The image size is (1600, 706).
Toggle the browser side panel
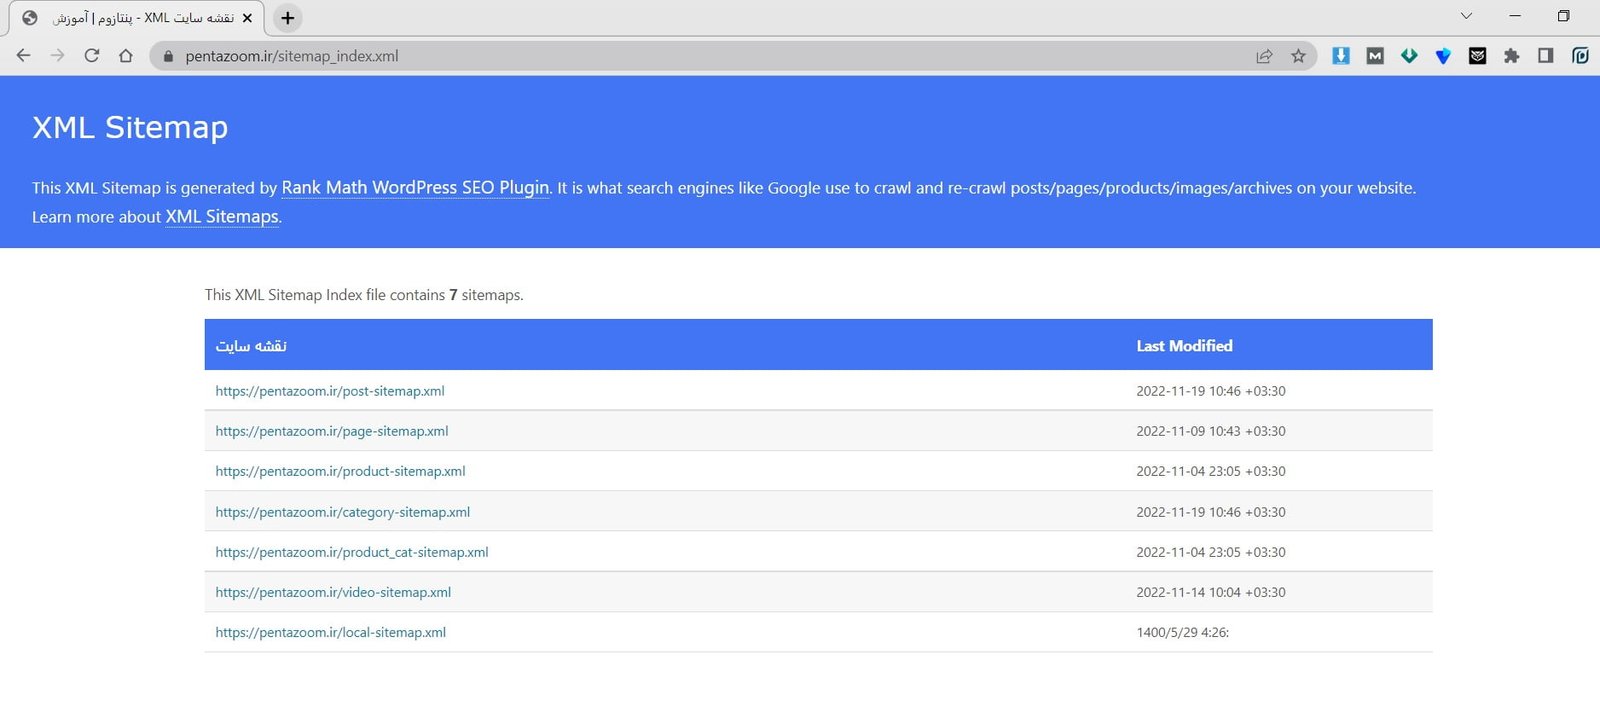[1545, 56]
